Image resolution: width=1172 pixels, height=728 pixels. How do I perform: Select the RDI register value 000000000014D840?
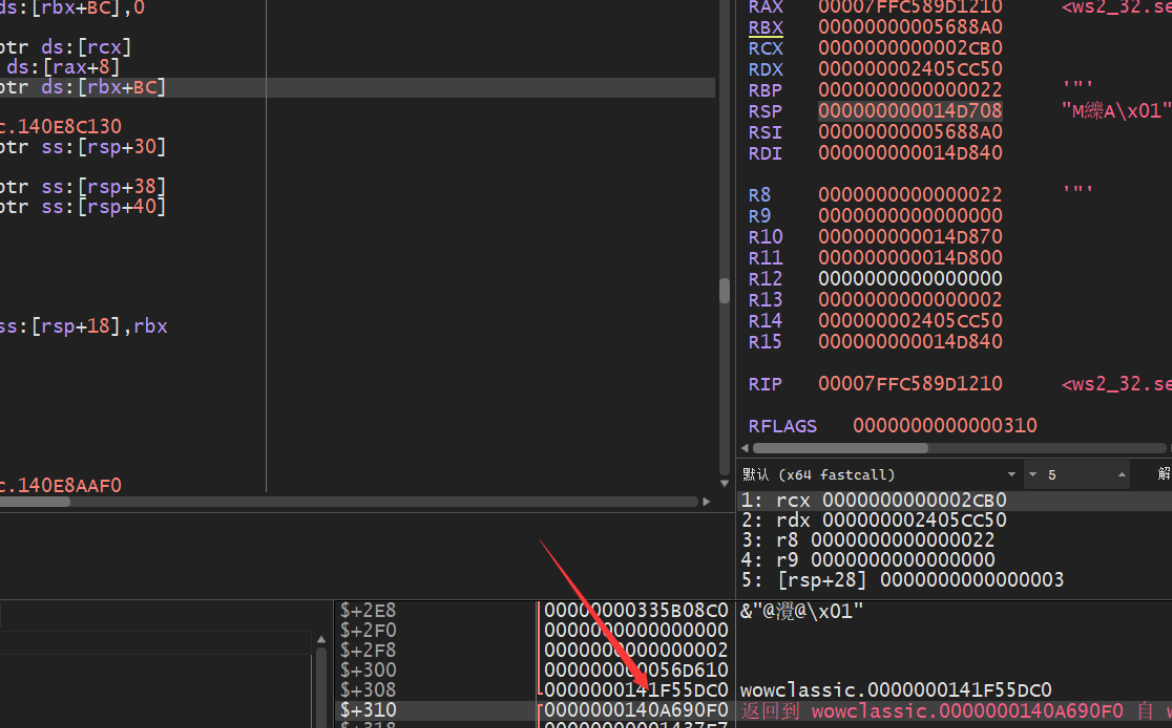(910, 153)
